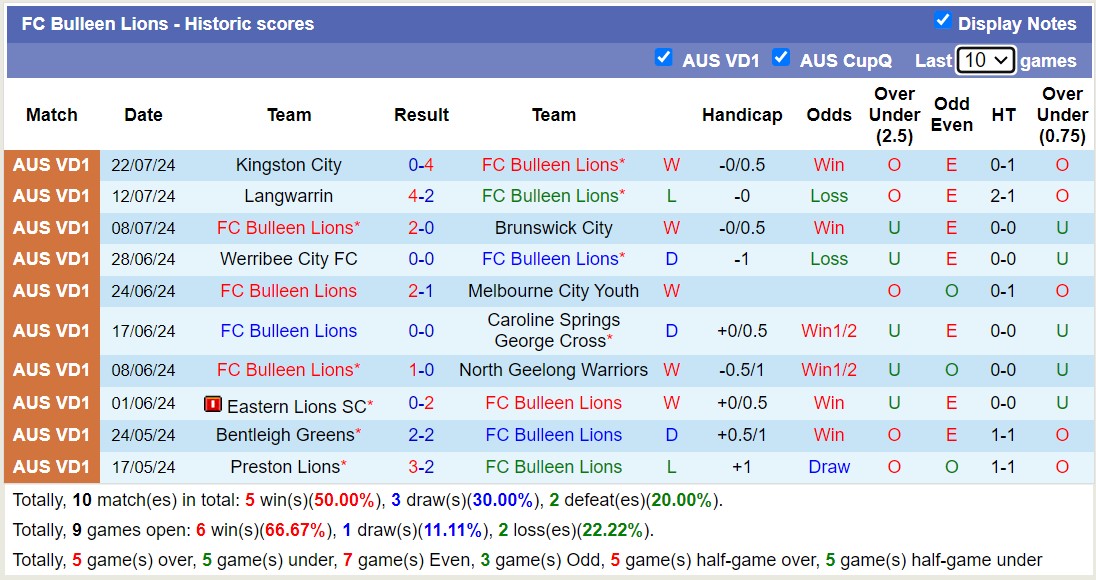Open the last games count dropdown

point(986,61)
